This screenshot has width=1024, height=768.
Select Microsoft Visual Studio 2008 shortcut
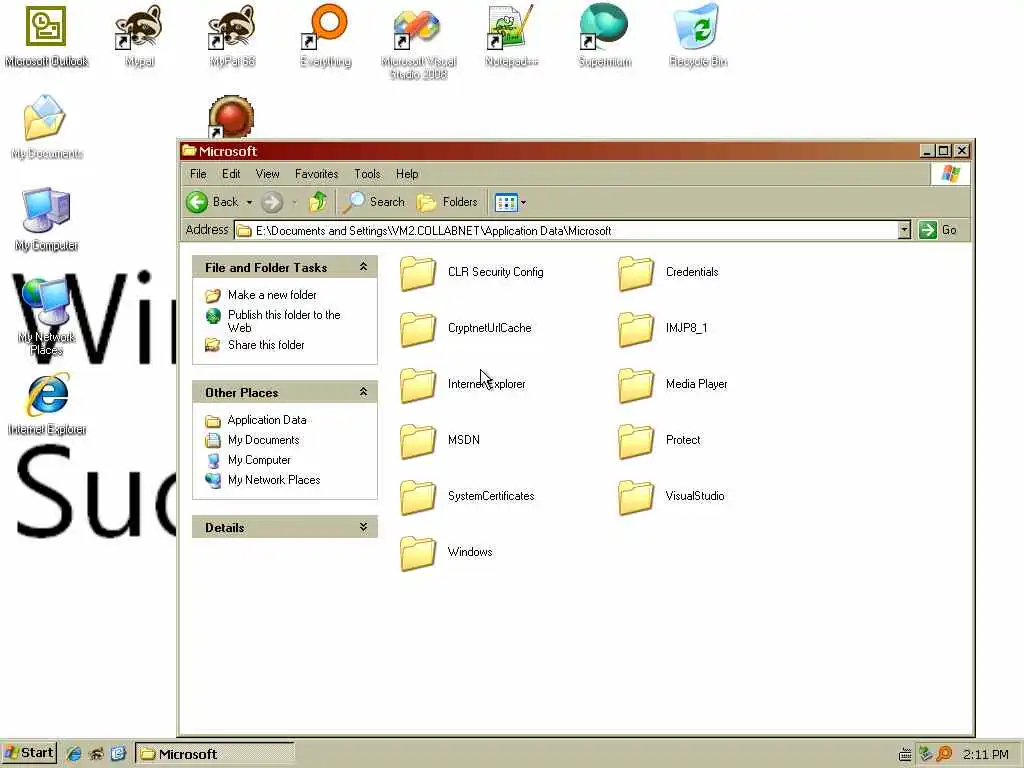tap(419, 43)
